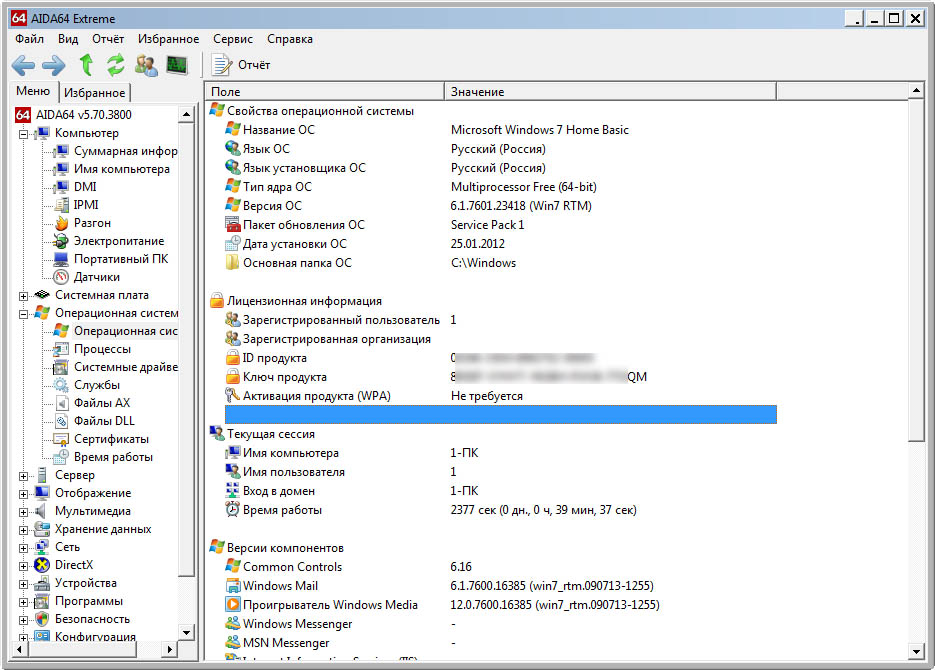Expand the Системная плата tree node
Image resolution: width=935 pixels, height=670 pixels.
click(24, 296)
